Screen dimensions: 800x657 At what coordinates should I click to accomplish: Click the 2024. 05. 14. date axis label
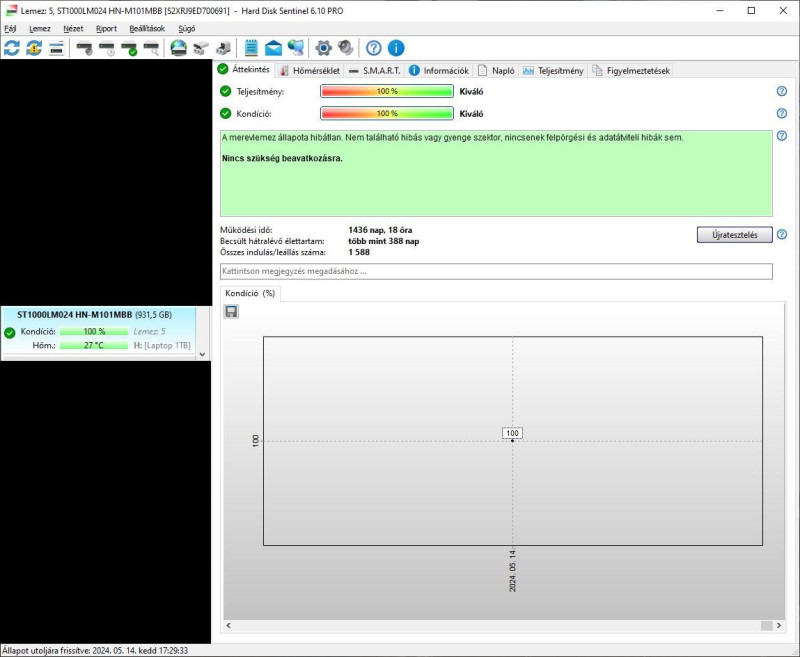513,571
